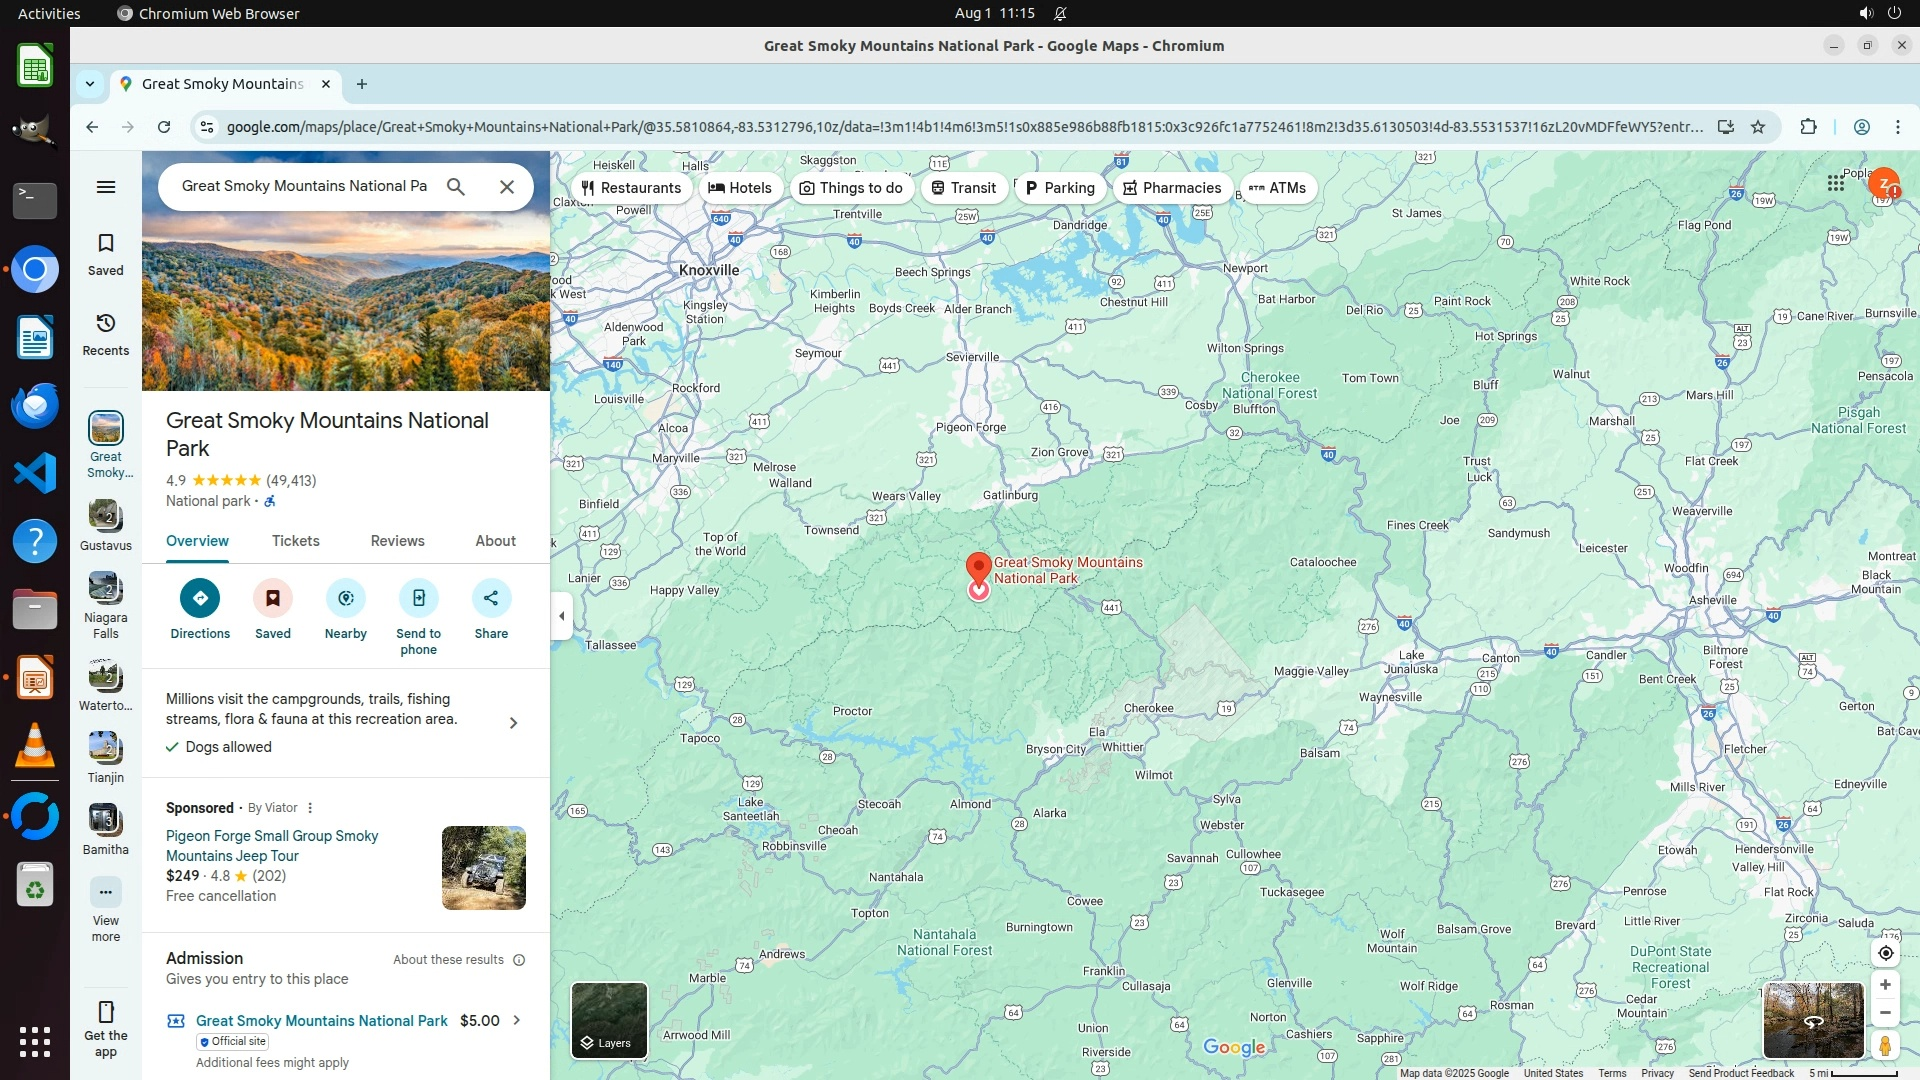Click the Nearby search icon
The height and width of the screenshot is (1080, 1920).
[345, 598]
